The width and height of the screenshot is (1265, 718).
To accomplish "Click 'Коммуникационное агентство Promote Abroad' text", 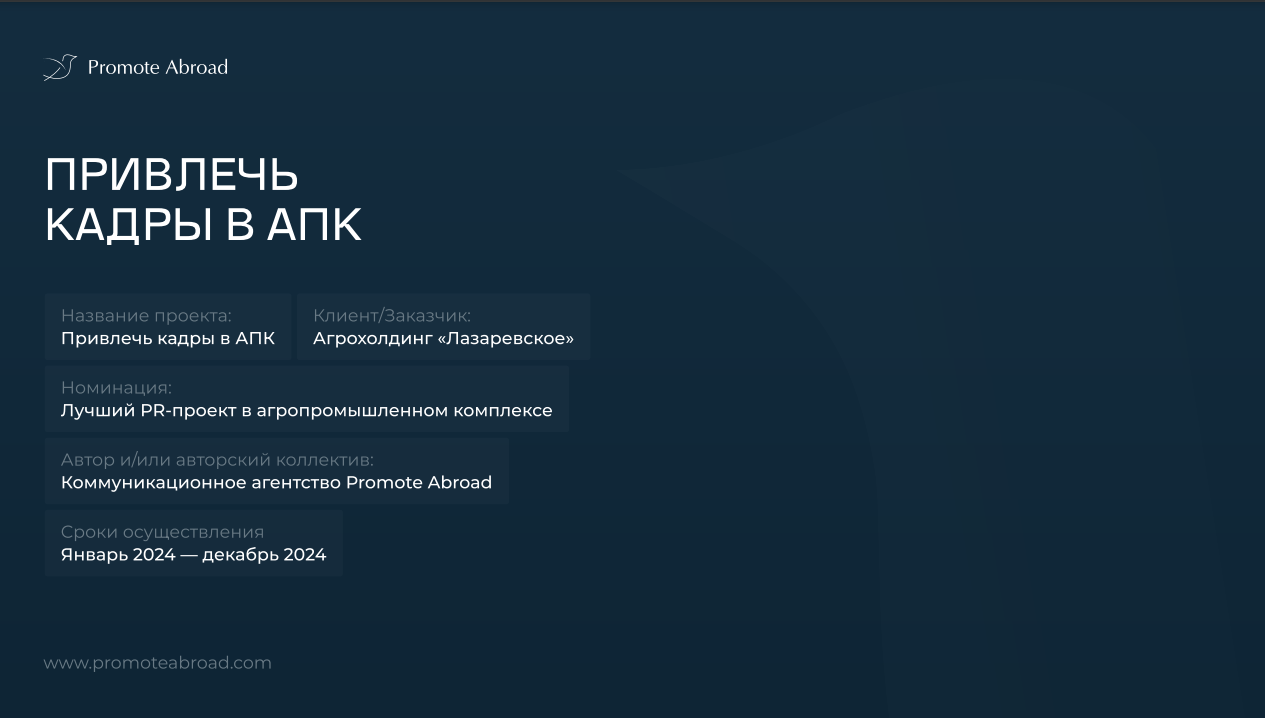I will click(x=276, y=482).
